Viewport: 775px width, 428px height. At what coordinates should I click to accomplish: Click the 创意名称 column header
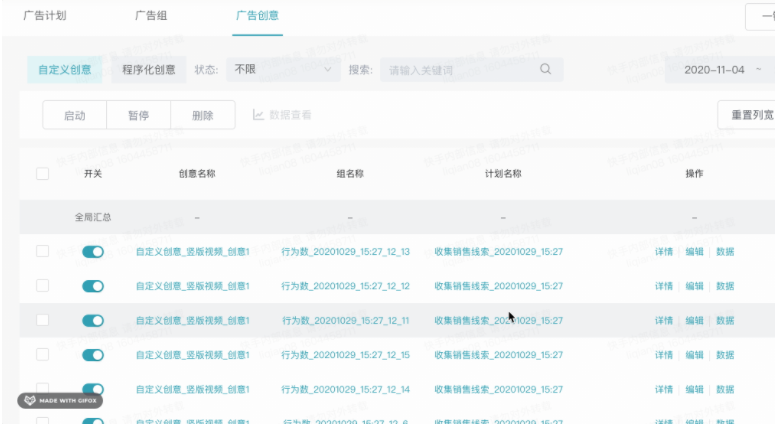click(197, 173)
